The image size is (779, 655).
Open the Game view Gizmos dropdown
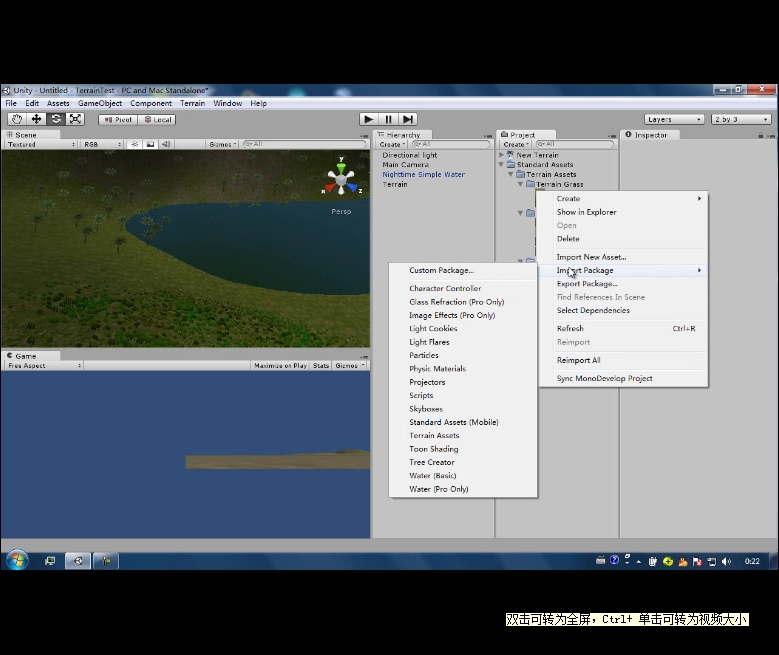tap(349, 365)
